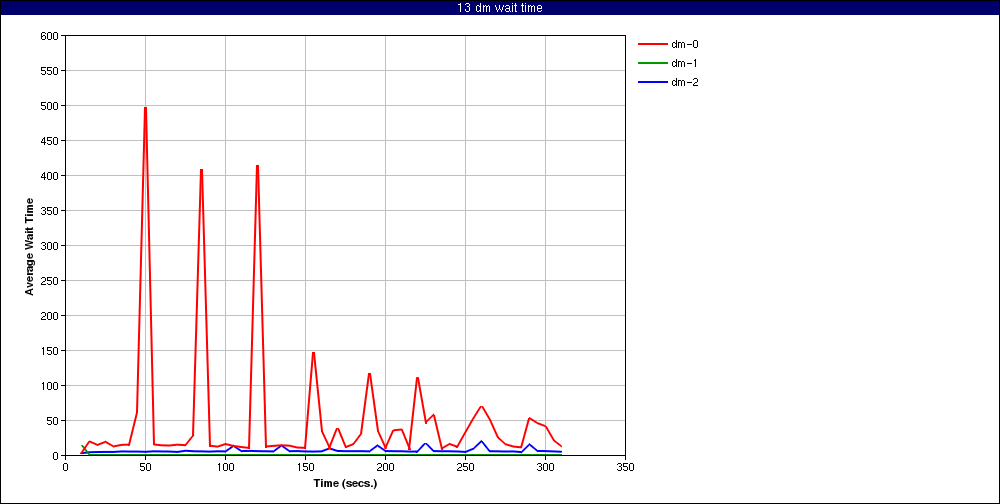Screen dimensions: 1000x504
Task: Click the y-axis tick label 300
Action: pos(50,246)
